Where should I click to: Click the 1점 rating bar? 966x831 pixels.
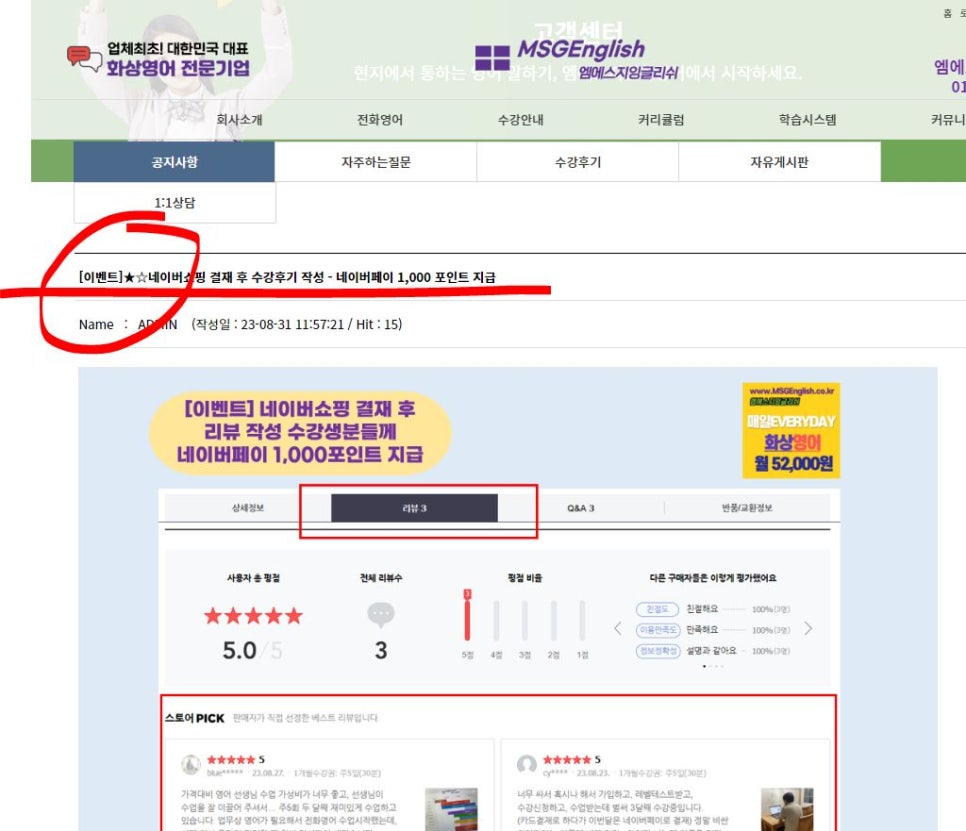pyautogui.click(x=582, y=620)
